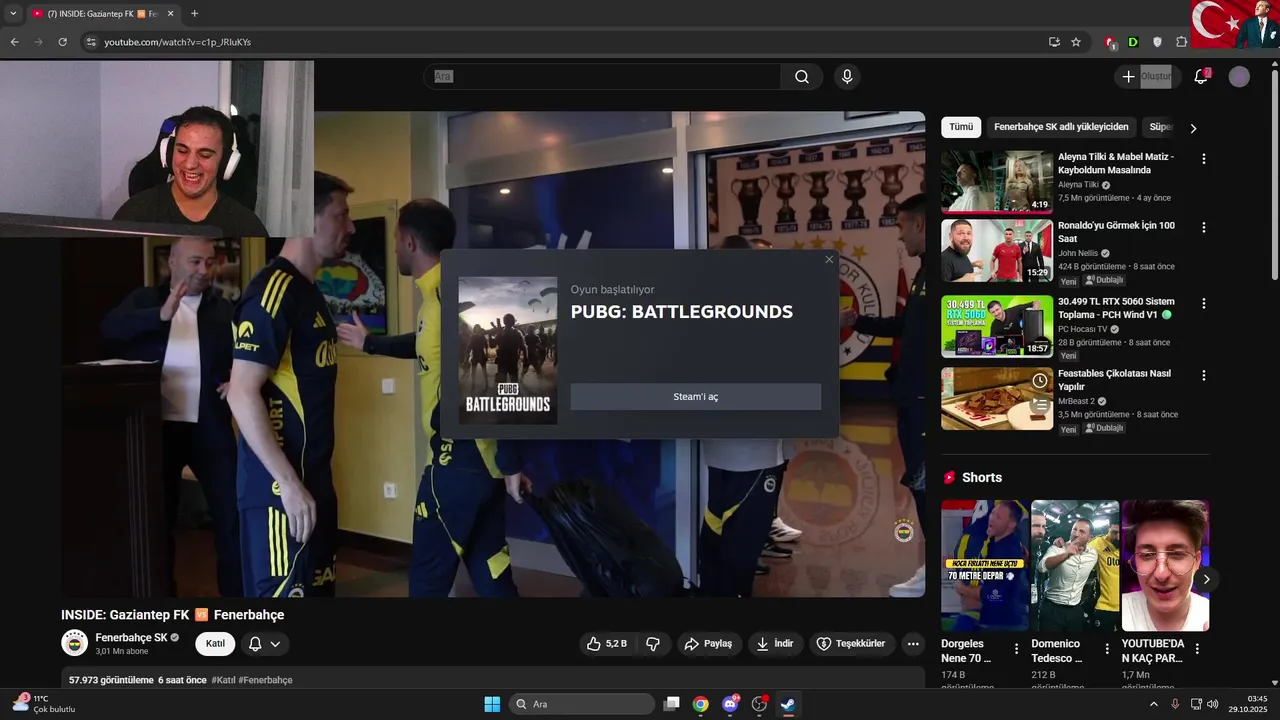The width and height of the screenshot is (1280, 720).
Task: Open the weather widget 11°C Çok bulutlu
Action: (44, 704)
